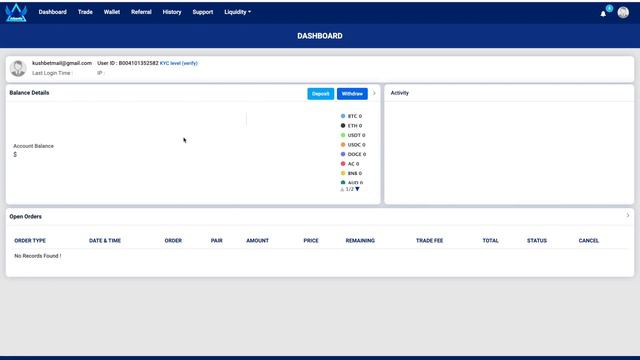Click the ORDER TYPE column header
The image size is (640, 360).
point(30,241)
